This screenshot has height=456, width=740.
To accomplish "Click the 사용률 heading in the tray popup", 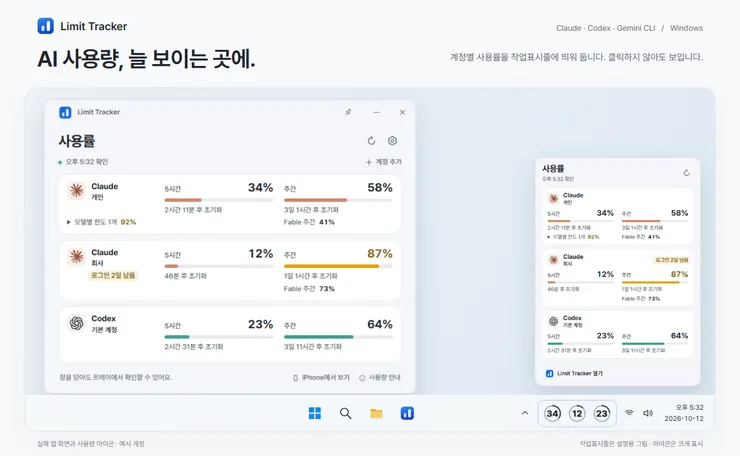I will click(x=553, y=169).
